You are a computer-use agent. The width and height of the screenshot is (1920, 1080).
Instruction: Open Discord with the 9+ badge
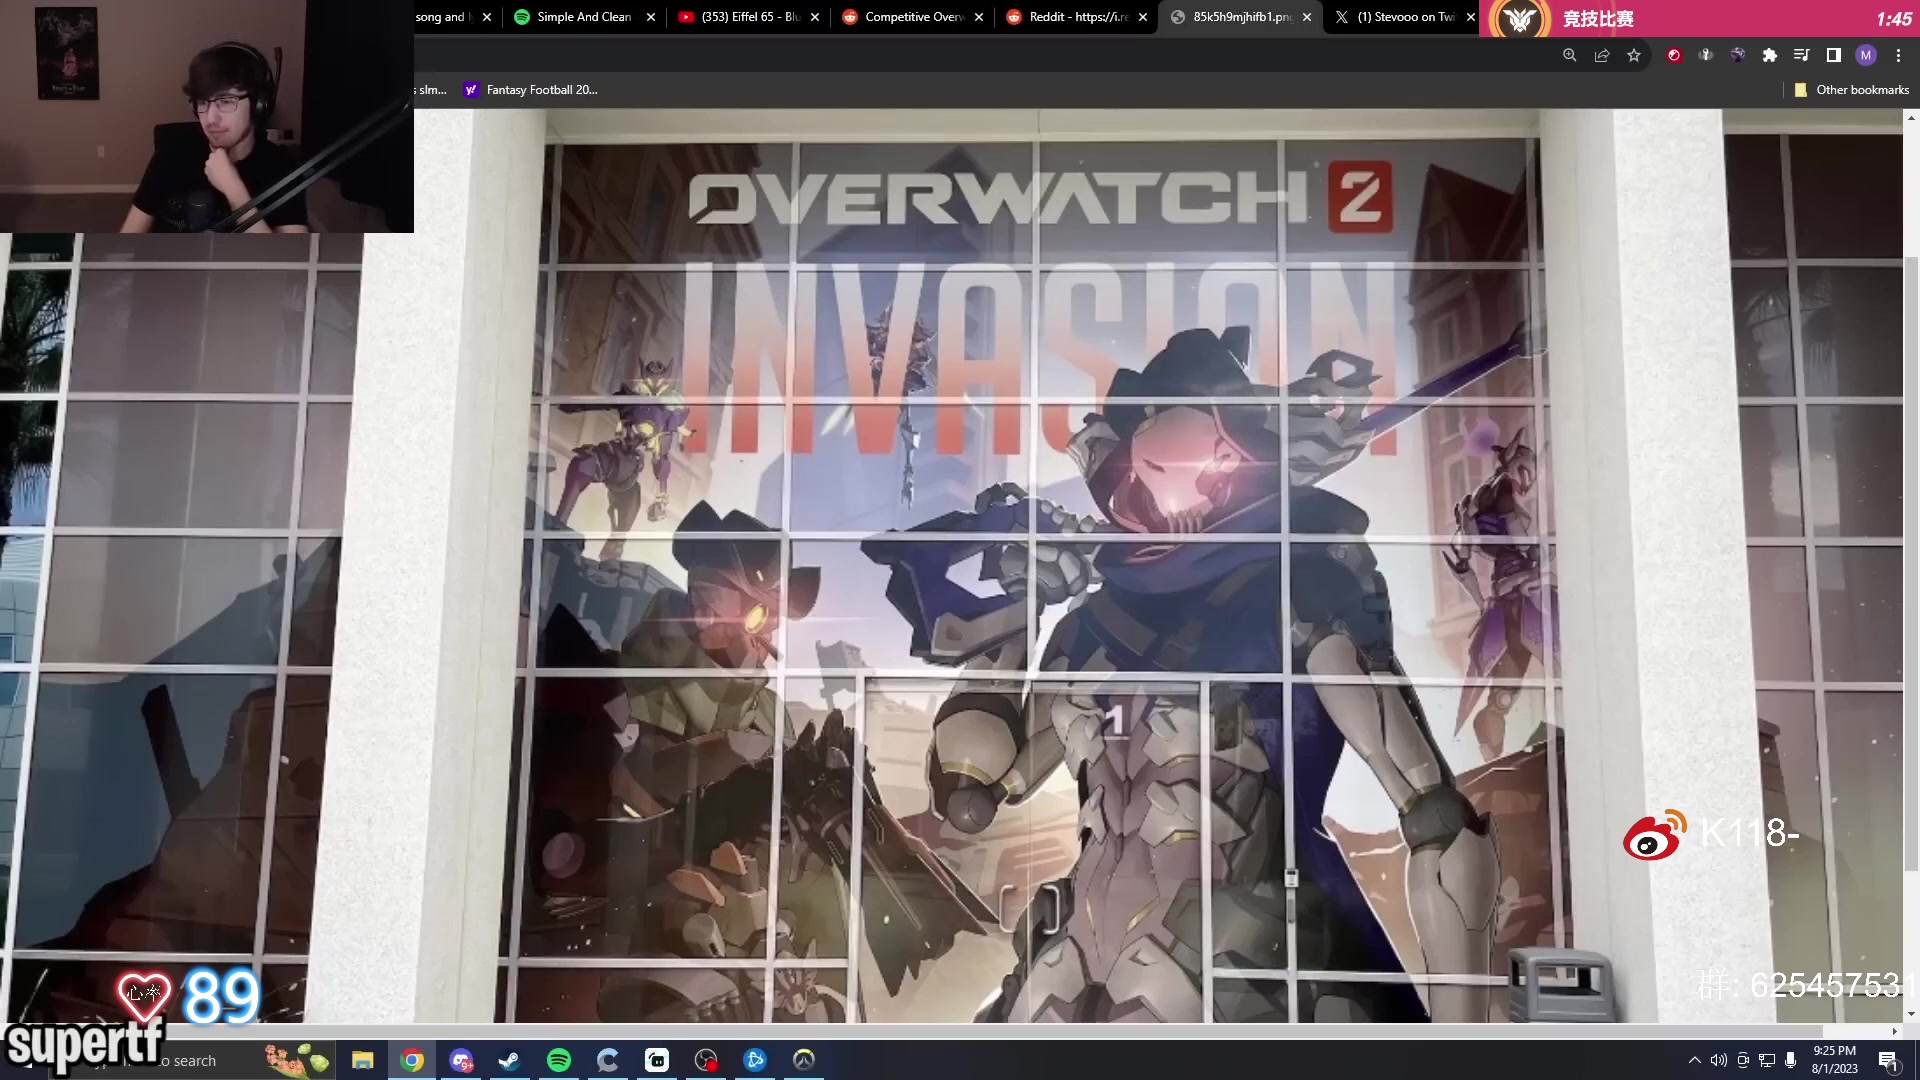pos(461,1060)
